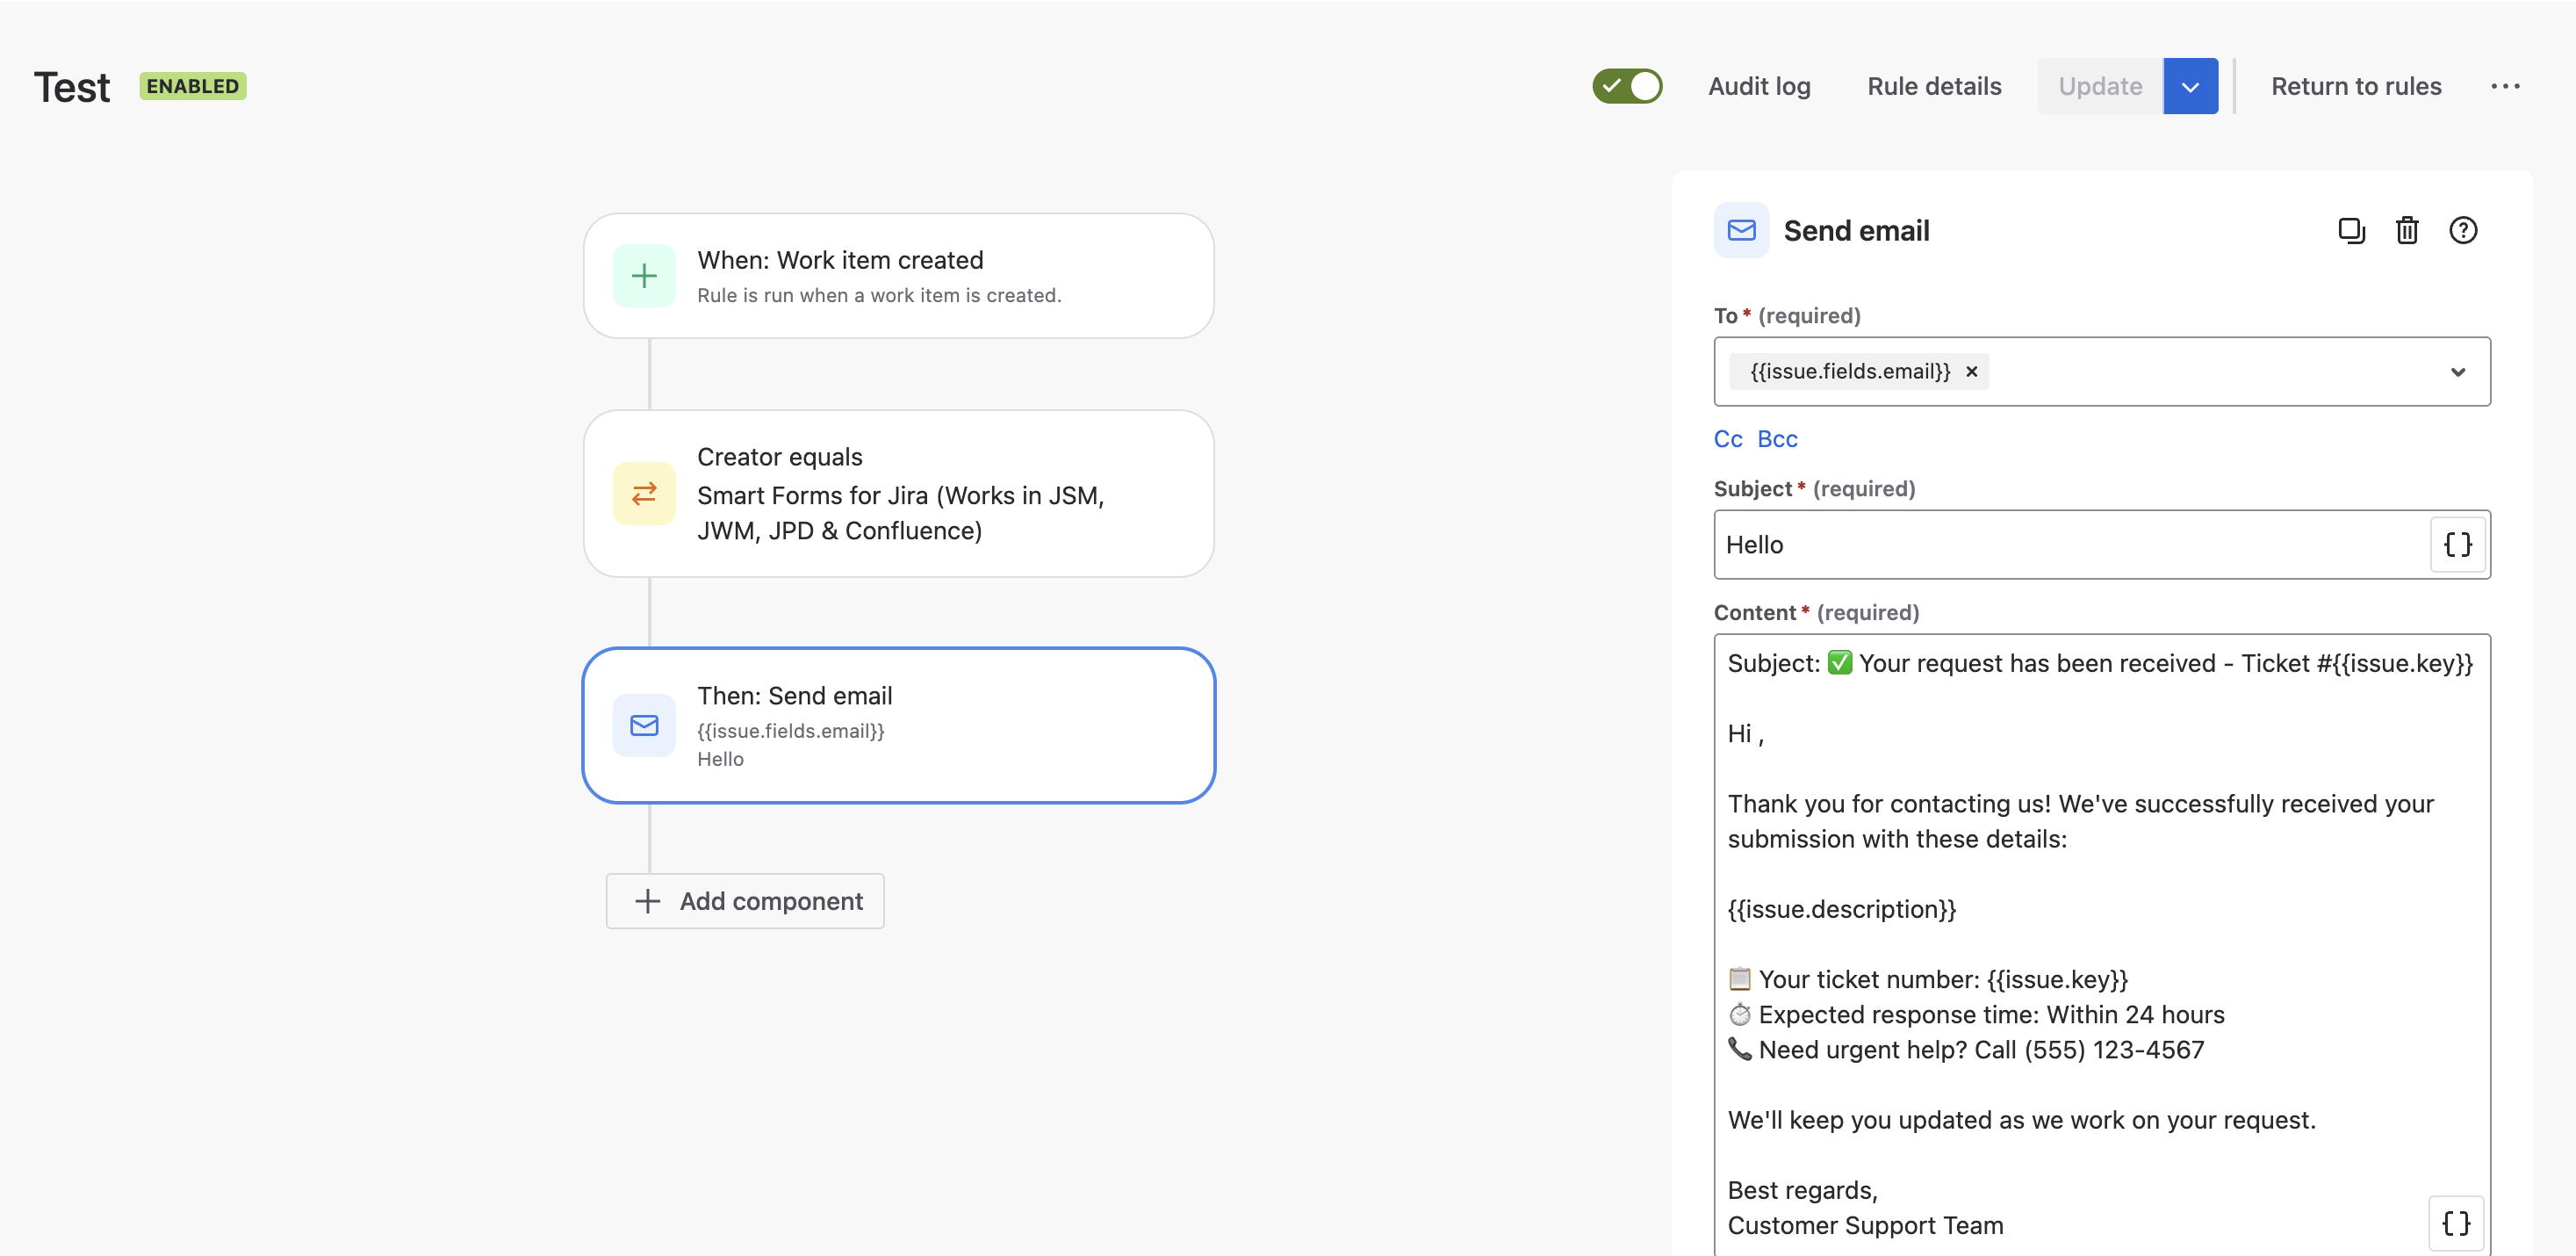Delete the Send email action via trash icon

2407,231
